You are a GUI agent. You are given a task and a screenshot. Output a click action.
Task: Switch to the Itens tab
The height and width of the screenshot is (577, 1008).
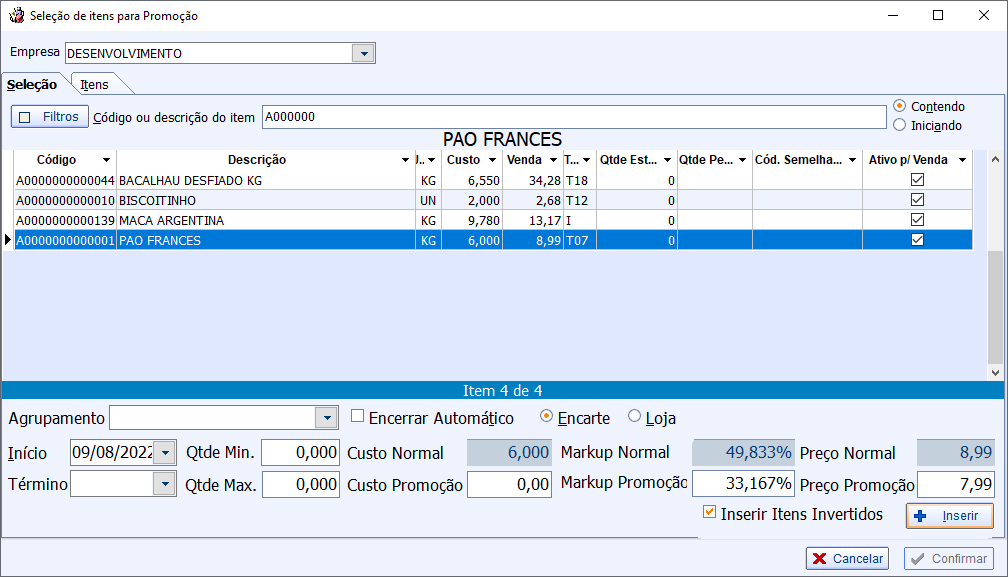(x=95, y=85)
